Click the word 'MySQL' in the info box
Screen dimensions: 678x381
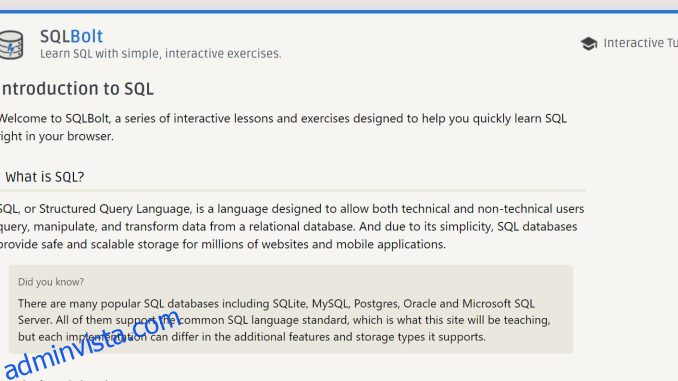[x=330, y=304]
